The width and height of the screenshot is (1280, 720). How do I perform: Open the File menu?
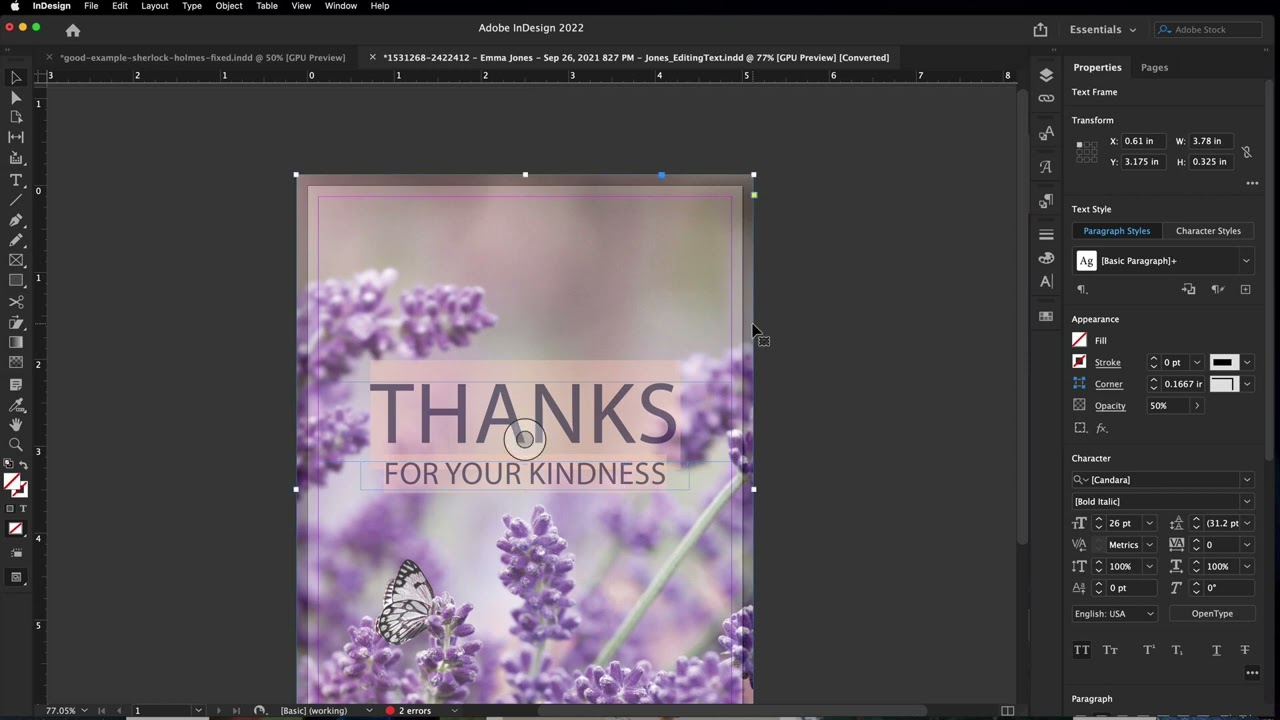click(91, 6)
